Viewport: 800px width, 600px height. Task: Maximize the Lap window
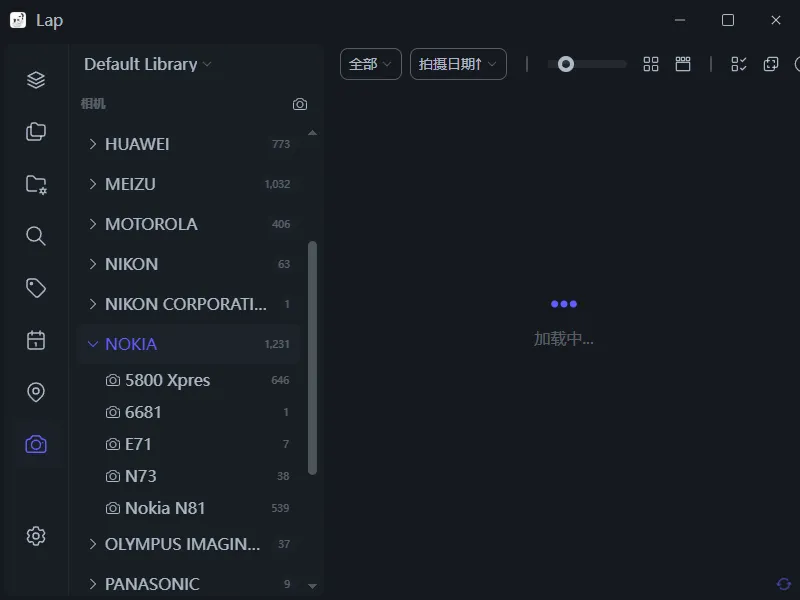728,20
